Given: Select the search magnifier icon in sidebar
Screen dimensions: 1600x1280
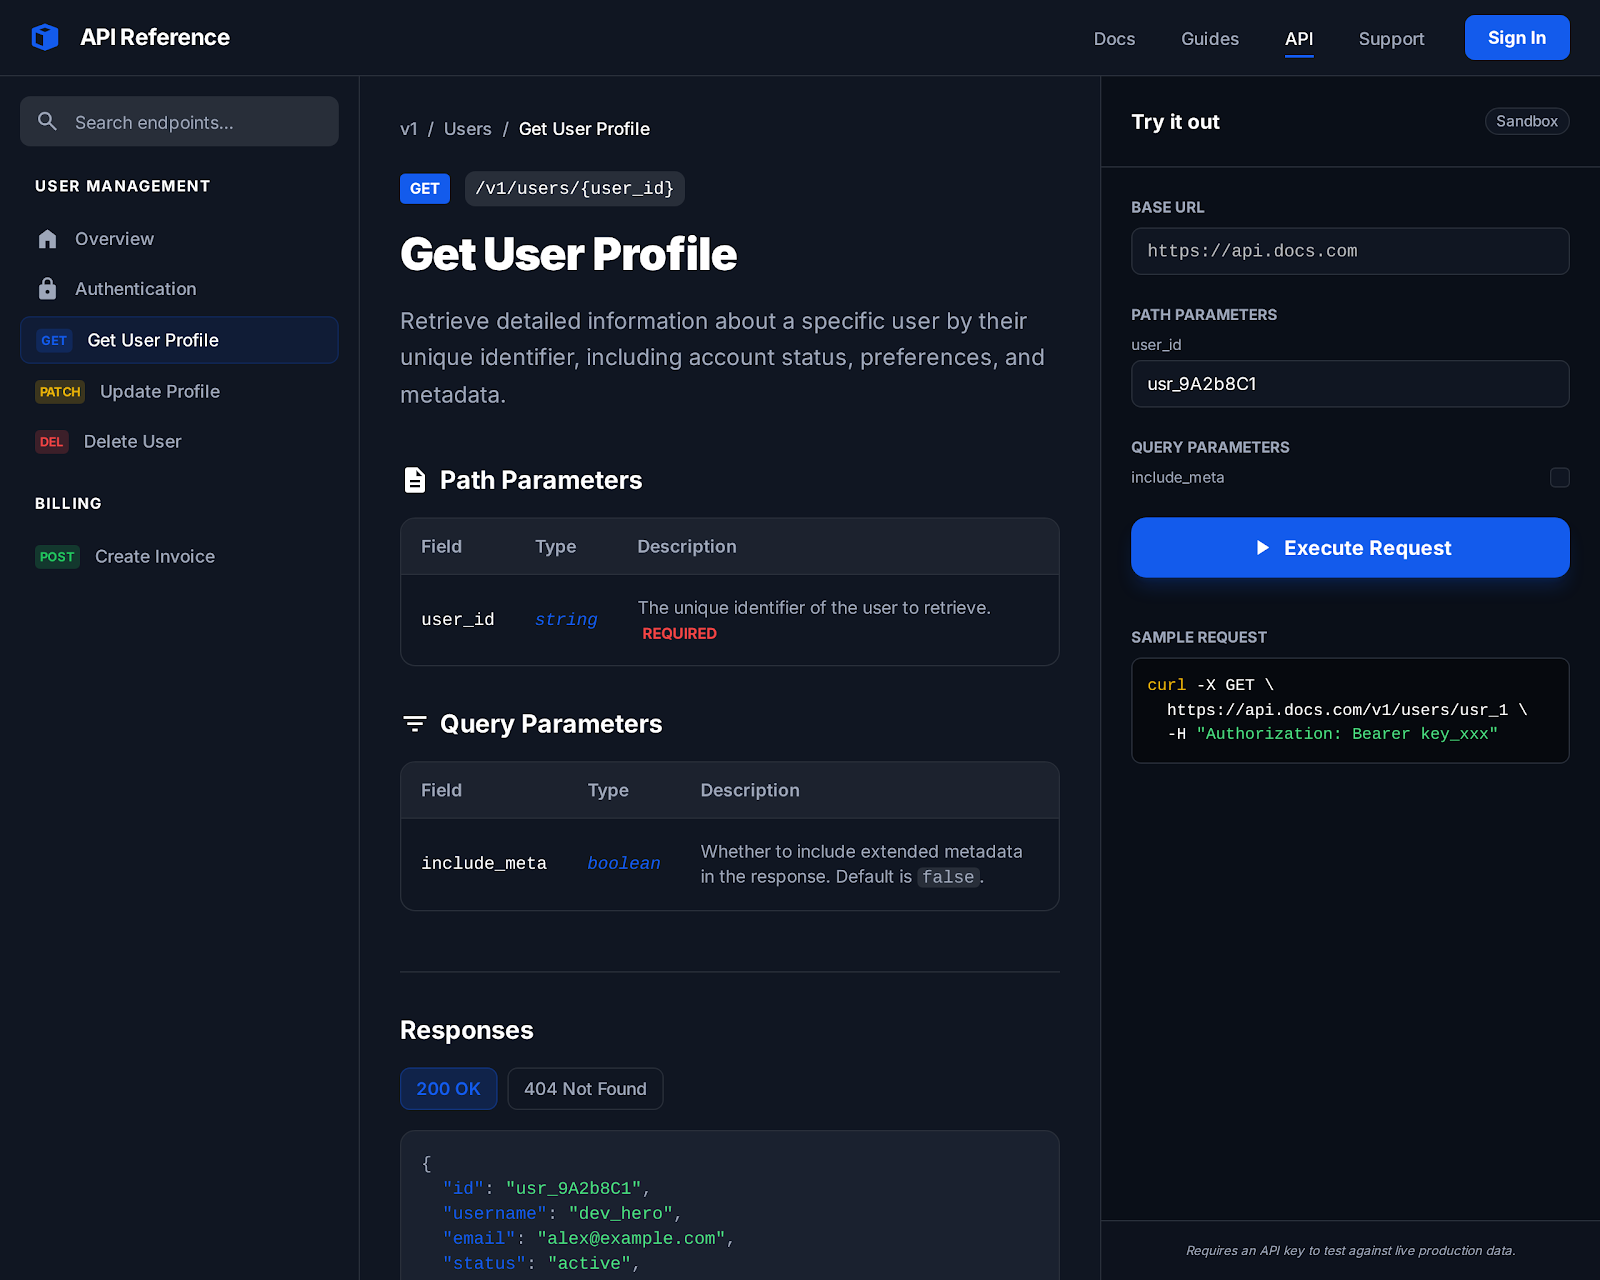Looking at the screenshot, I should (47, 121).
